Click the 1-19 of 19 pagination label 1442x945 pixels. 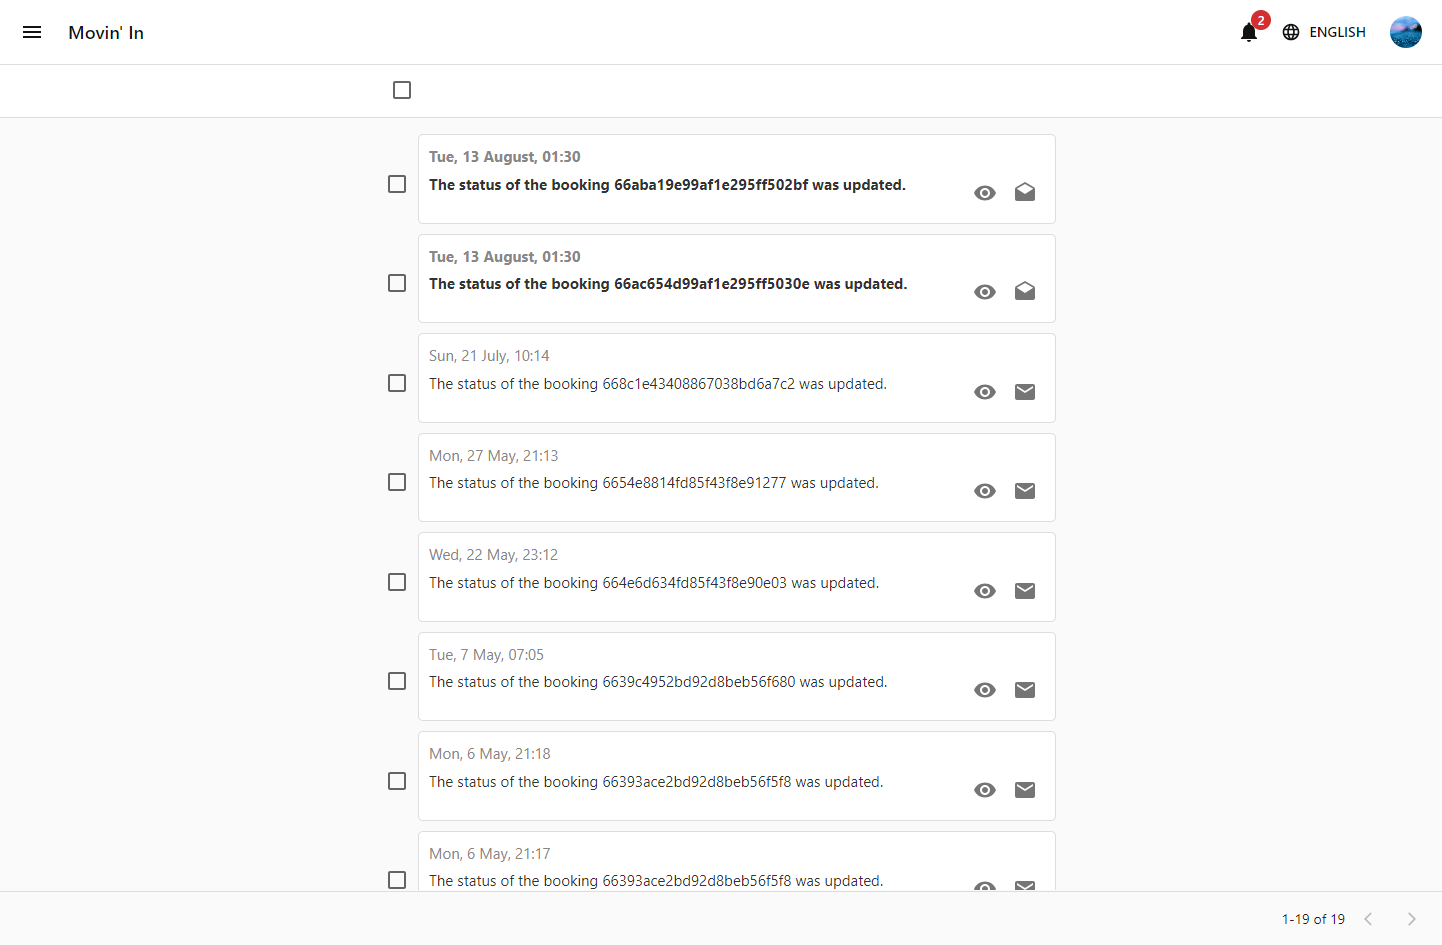click(x=1313, y=919)
